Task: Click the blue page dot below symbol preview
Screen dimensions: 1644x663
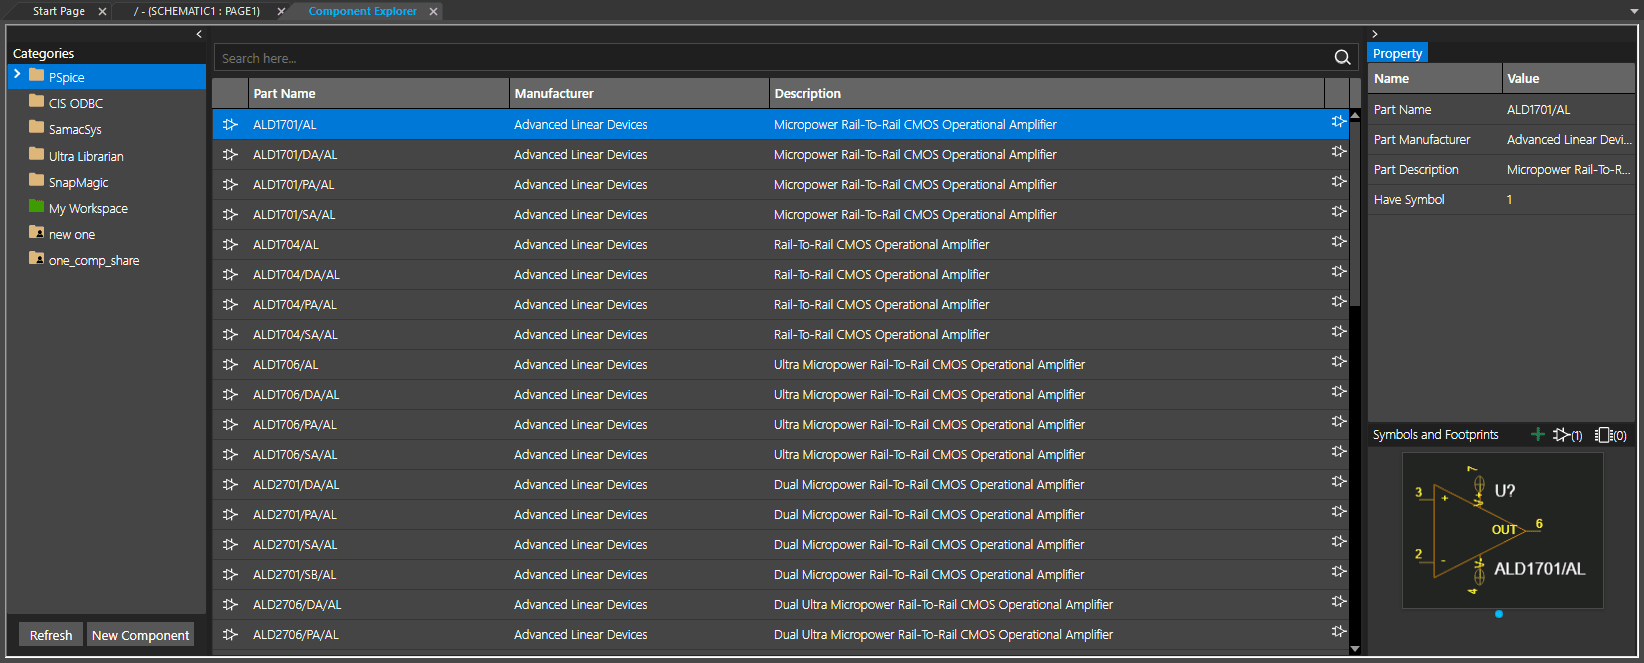Action: click(1499, 614)
